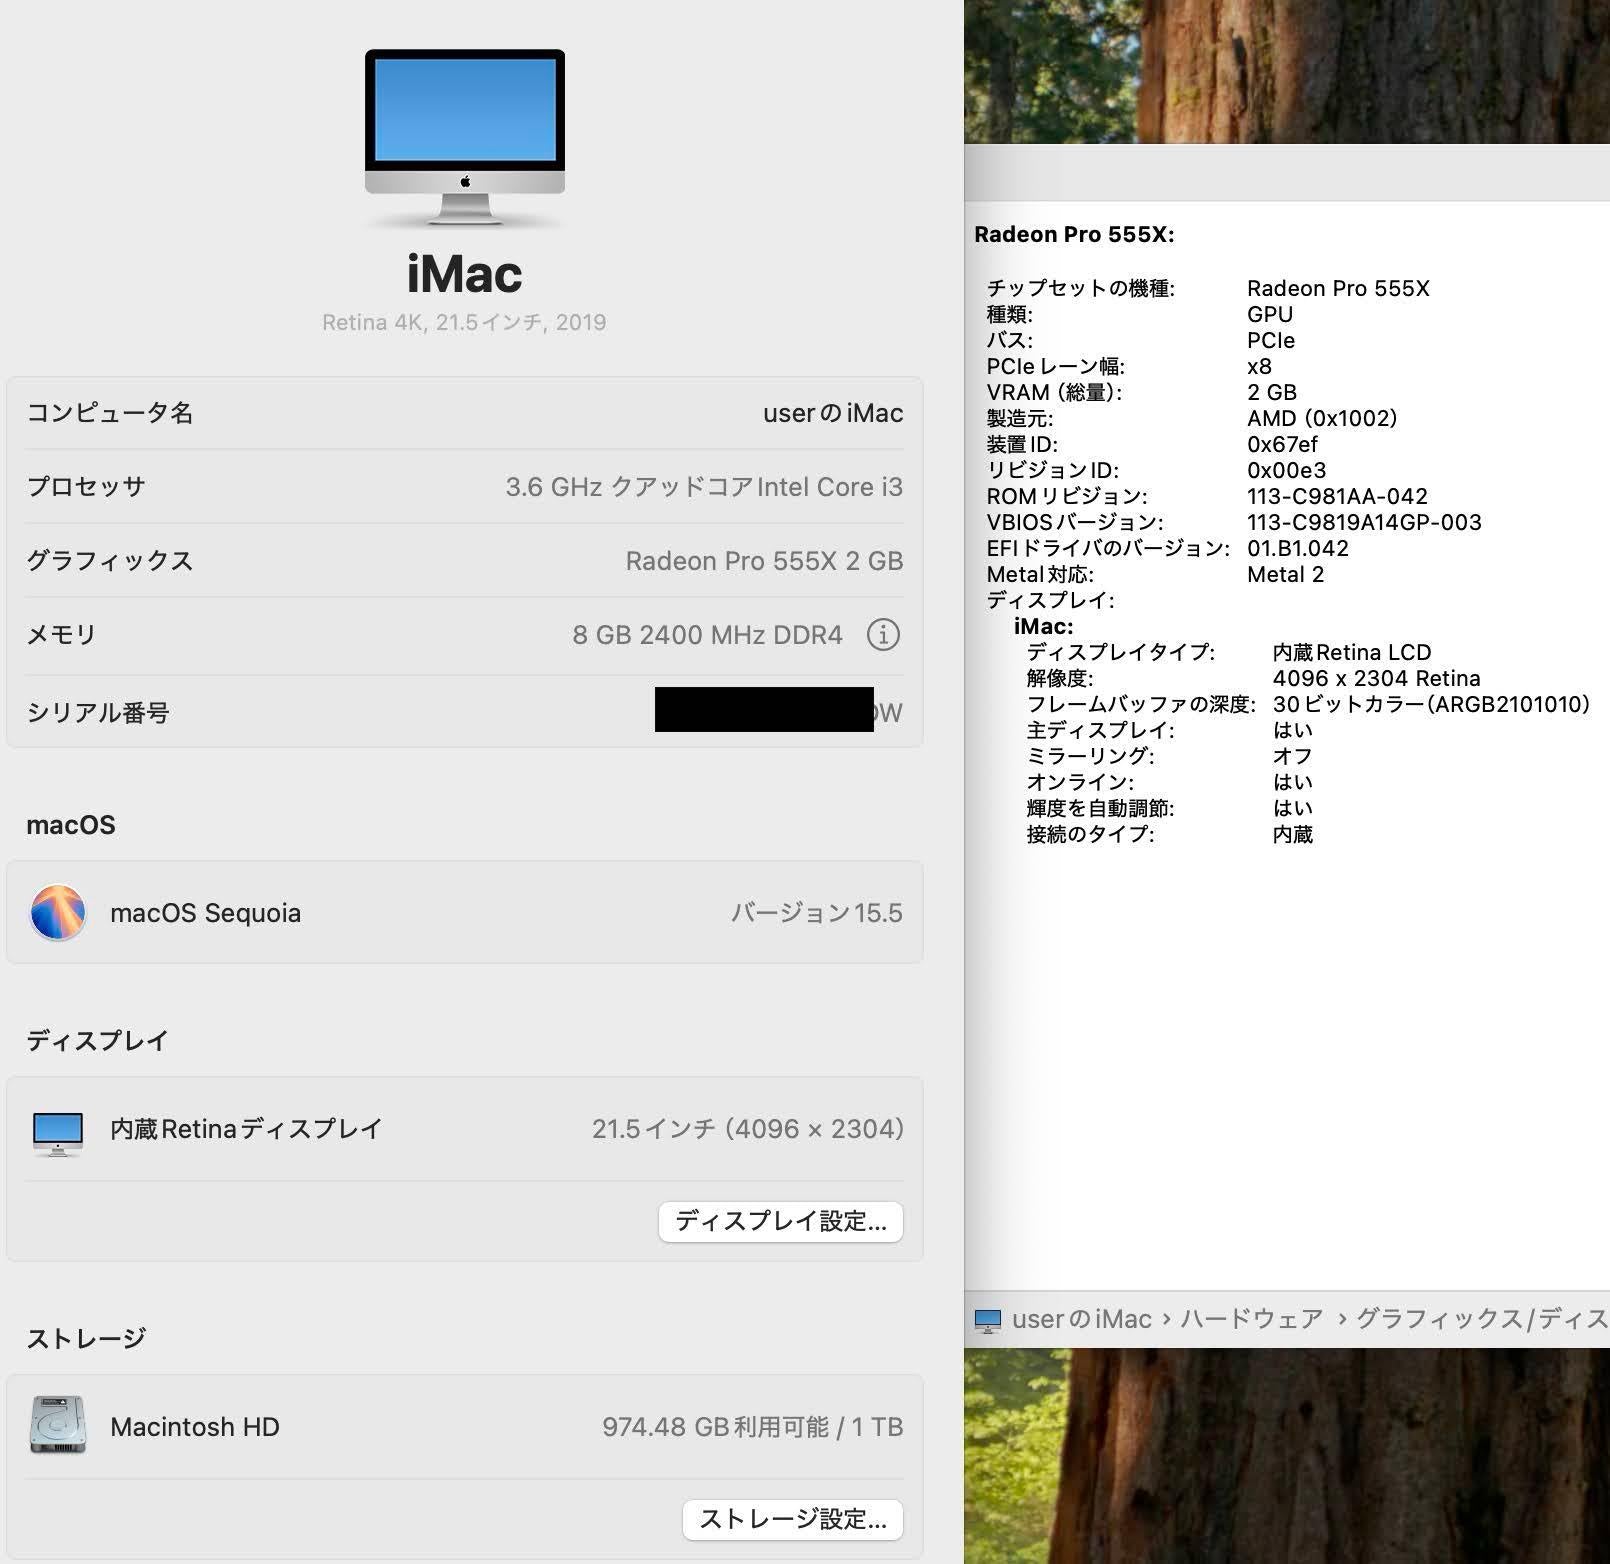1610x1564 pixels.
Task: Click the Radeon Pro 555X heading
Action: point(1074,234)
